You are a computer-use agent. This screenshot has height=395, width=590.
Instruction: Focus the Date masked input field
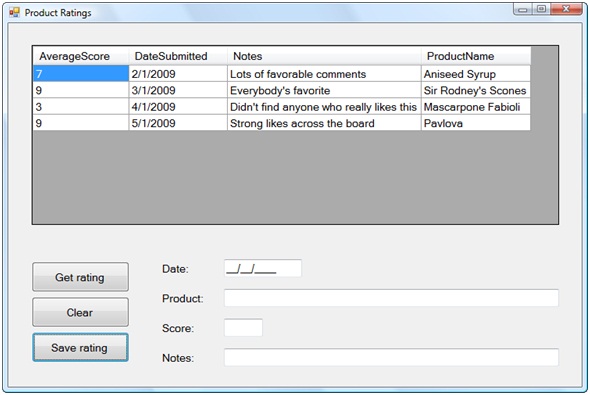263,268
